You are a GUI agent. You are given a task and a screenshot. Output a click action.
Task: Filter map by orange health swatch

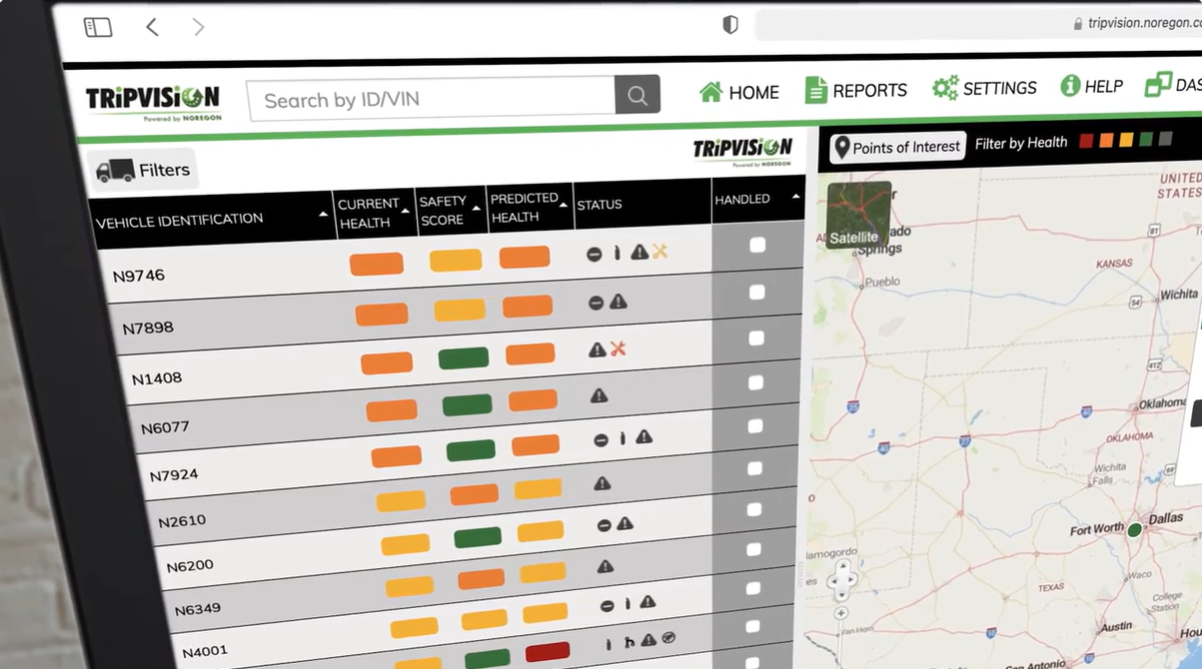pos(1106,141)
